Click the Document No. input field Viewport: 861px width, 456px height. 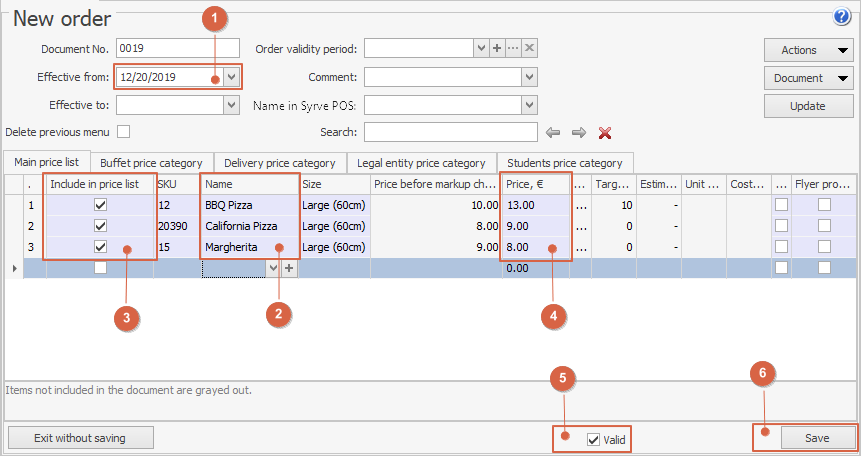pyautogui.click(x=177, y=48)
